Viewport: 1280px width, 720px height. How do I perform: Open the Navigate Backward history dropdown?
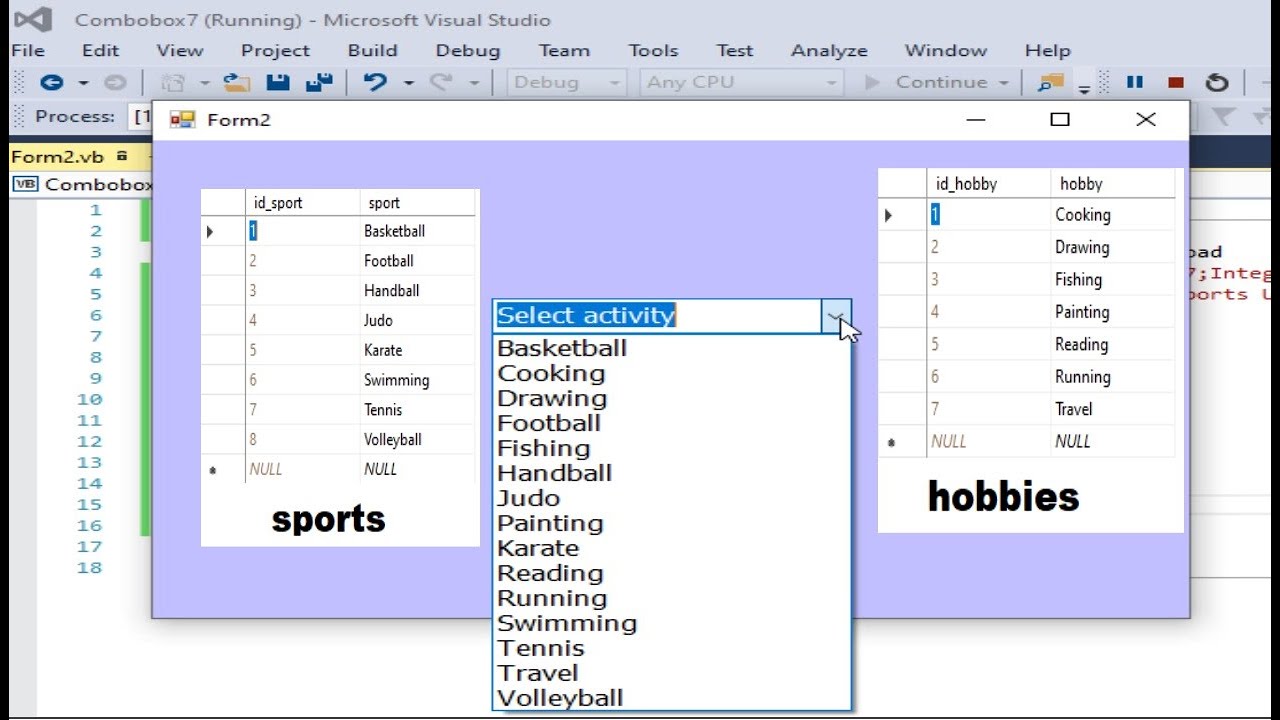[x=84, y=83]
